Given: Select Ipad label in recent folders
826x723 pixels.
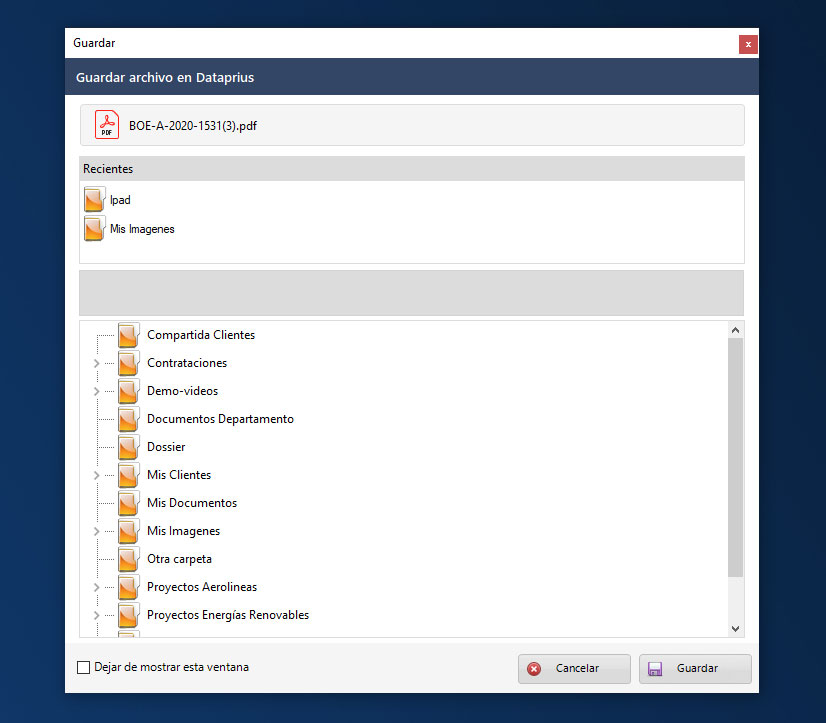Looking at the screenshot, I should point(120,200).
